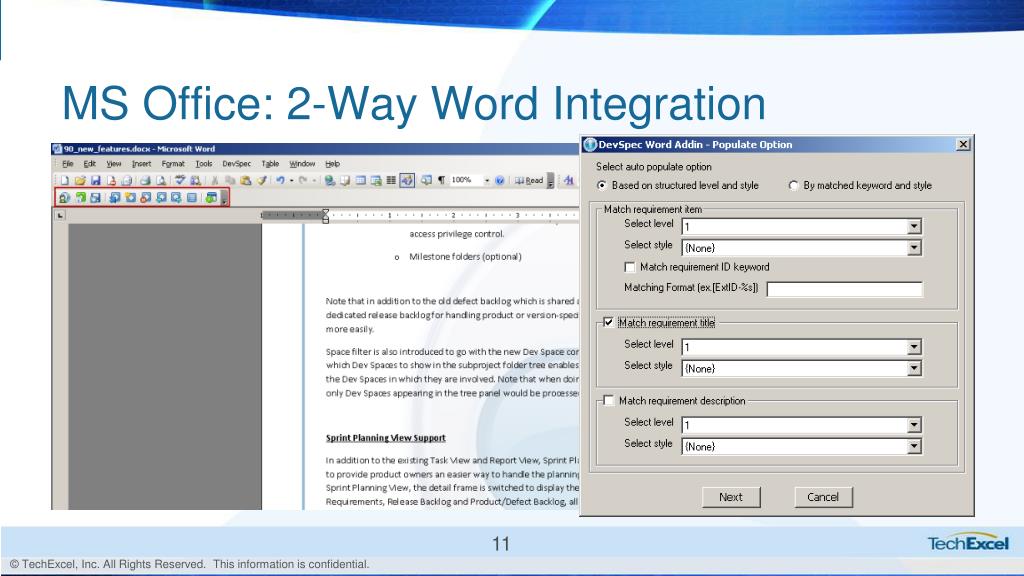Click the Save floppy disk icon
The width and height of the screenshot is (1024, 576).
pos(95,180)
